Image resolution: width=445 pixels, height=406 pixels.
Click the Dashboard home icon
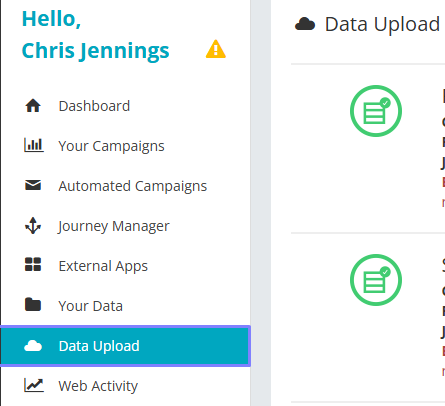tap(33, 106)
